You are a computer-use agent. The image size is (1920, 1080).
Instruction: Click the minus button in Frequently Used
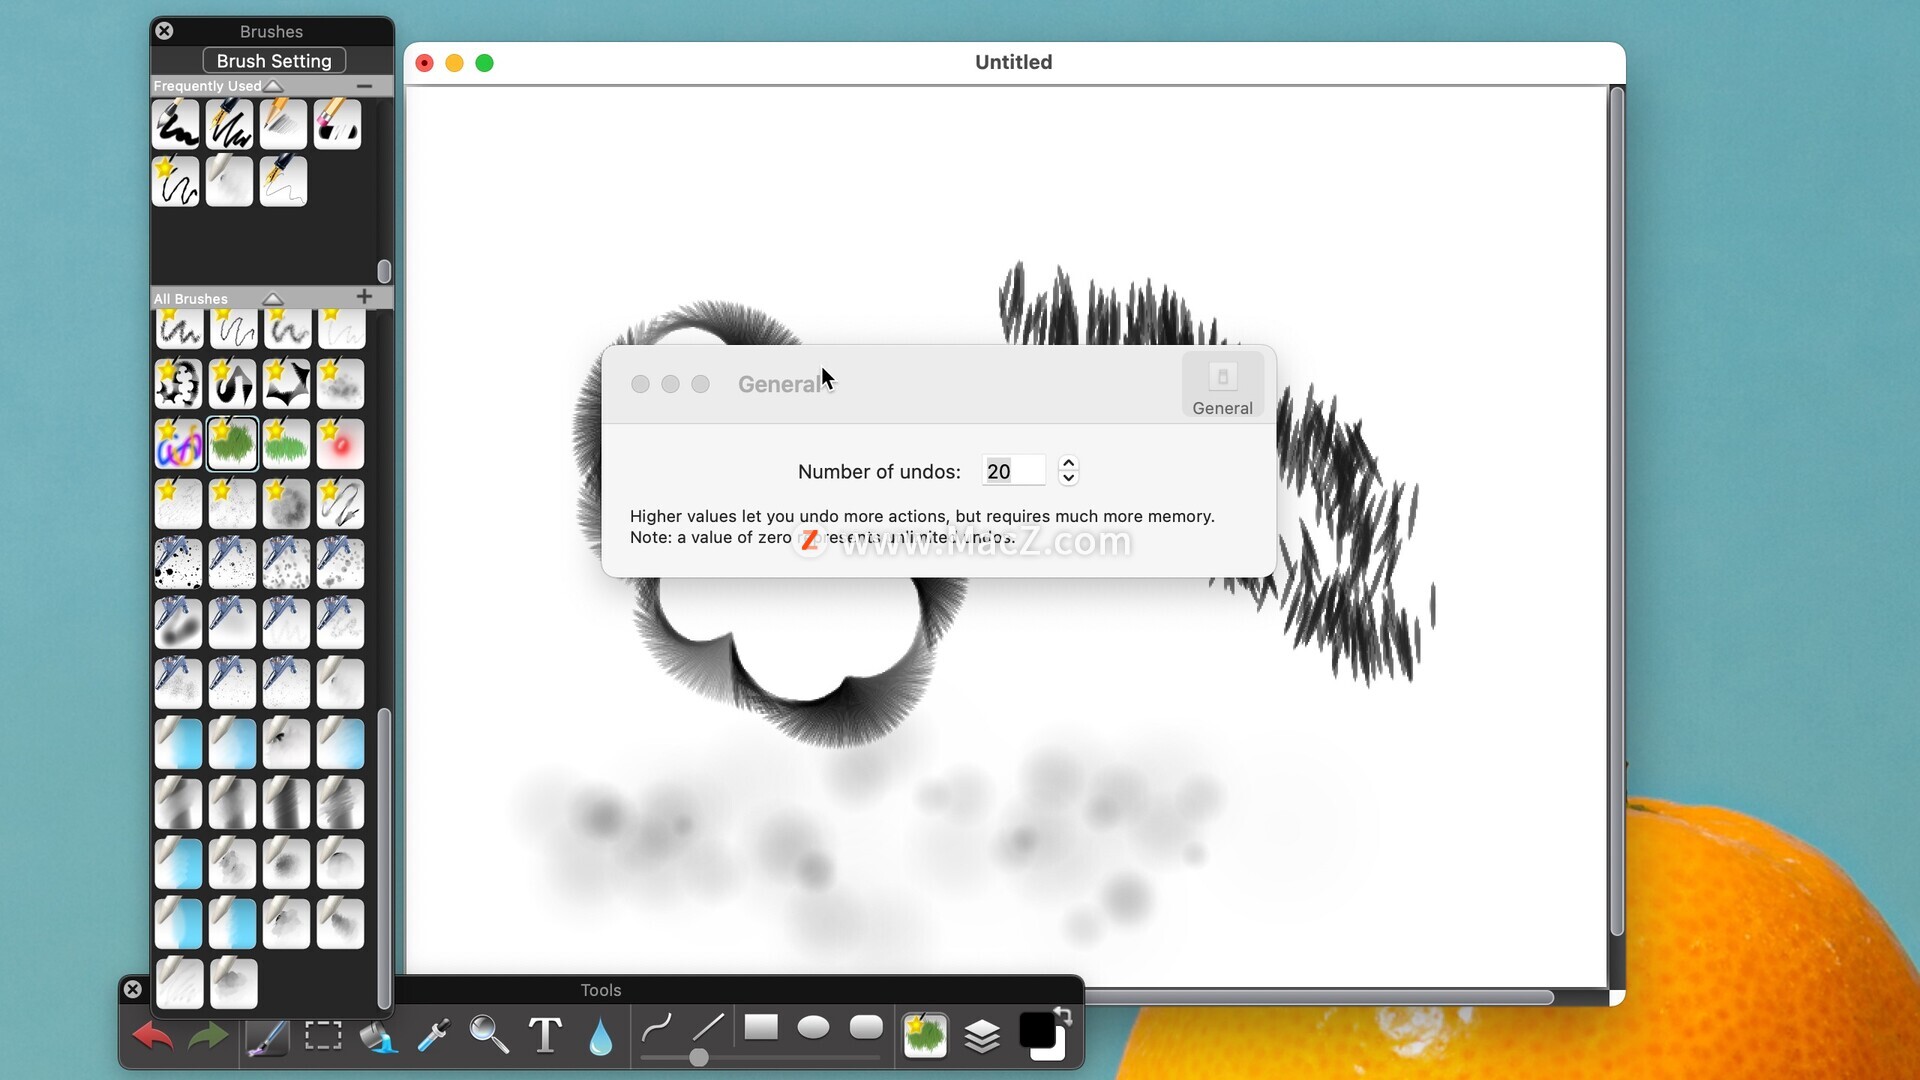364,86
